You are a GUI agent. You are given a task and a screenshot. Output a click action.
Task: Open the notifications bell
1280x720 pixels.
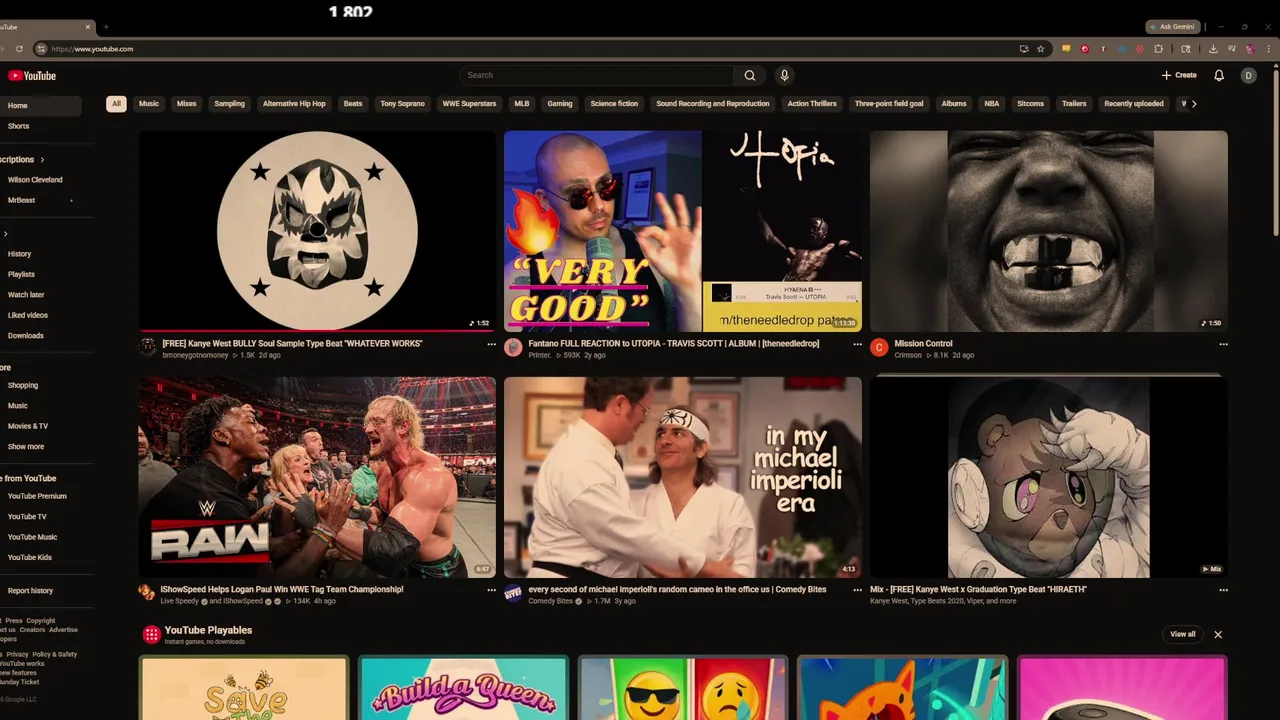click(x=1219, y=75)
